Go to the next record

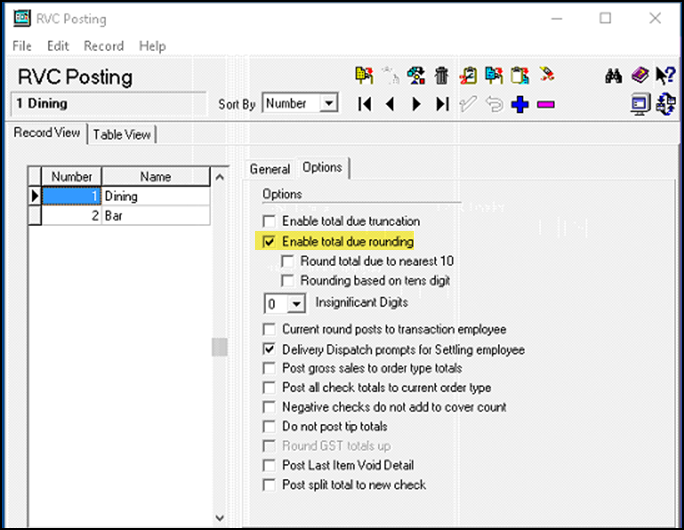pyautogui.click(x=416, y=103)
